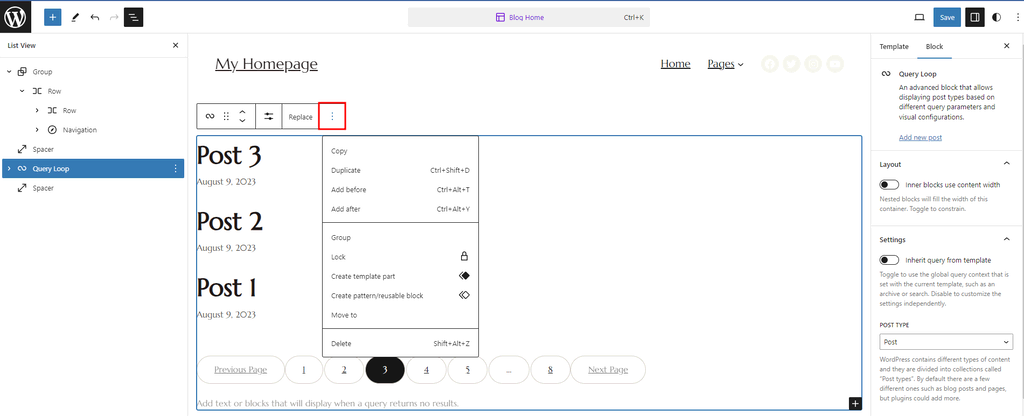1024x416 pixels.
Task: Open the Post Type dropdown
Action: tap(945, 341)
